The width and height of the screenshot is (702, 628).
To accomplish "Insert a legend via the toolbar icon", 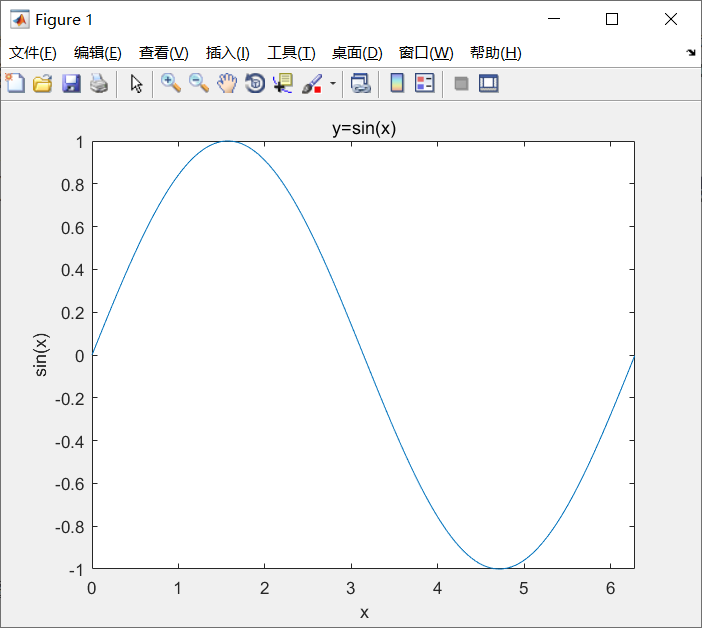I will [x=424, y=83].
